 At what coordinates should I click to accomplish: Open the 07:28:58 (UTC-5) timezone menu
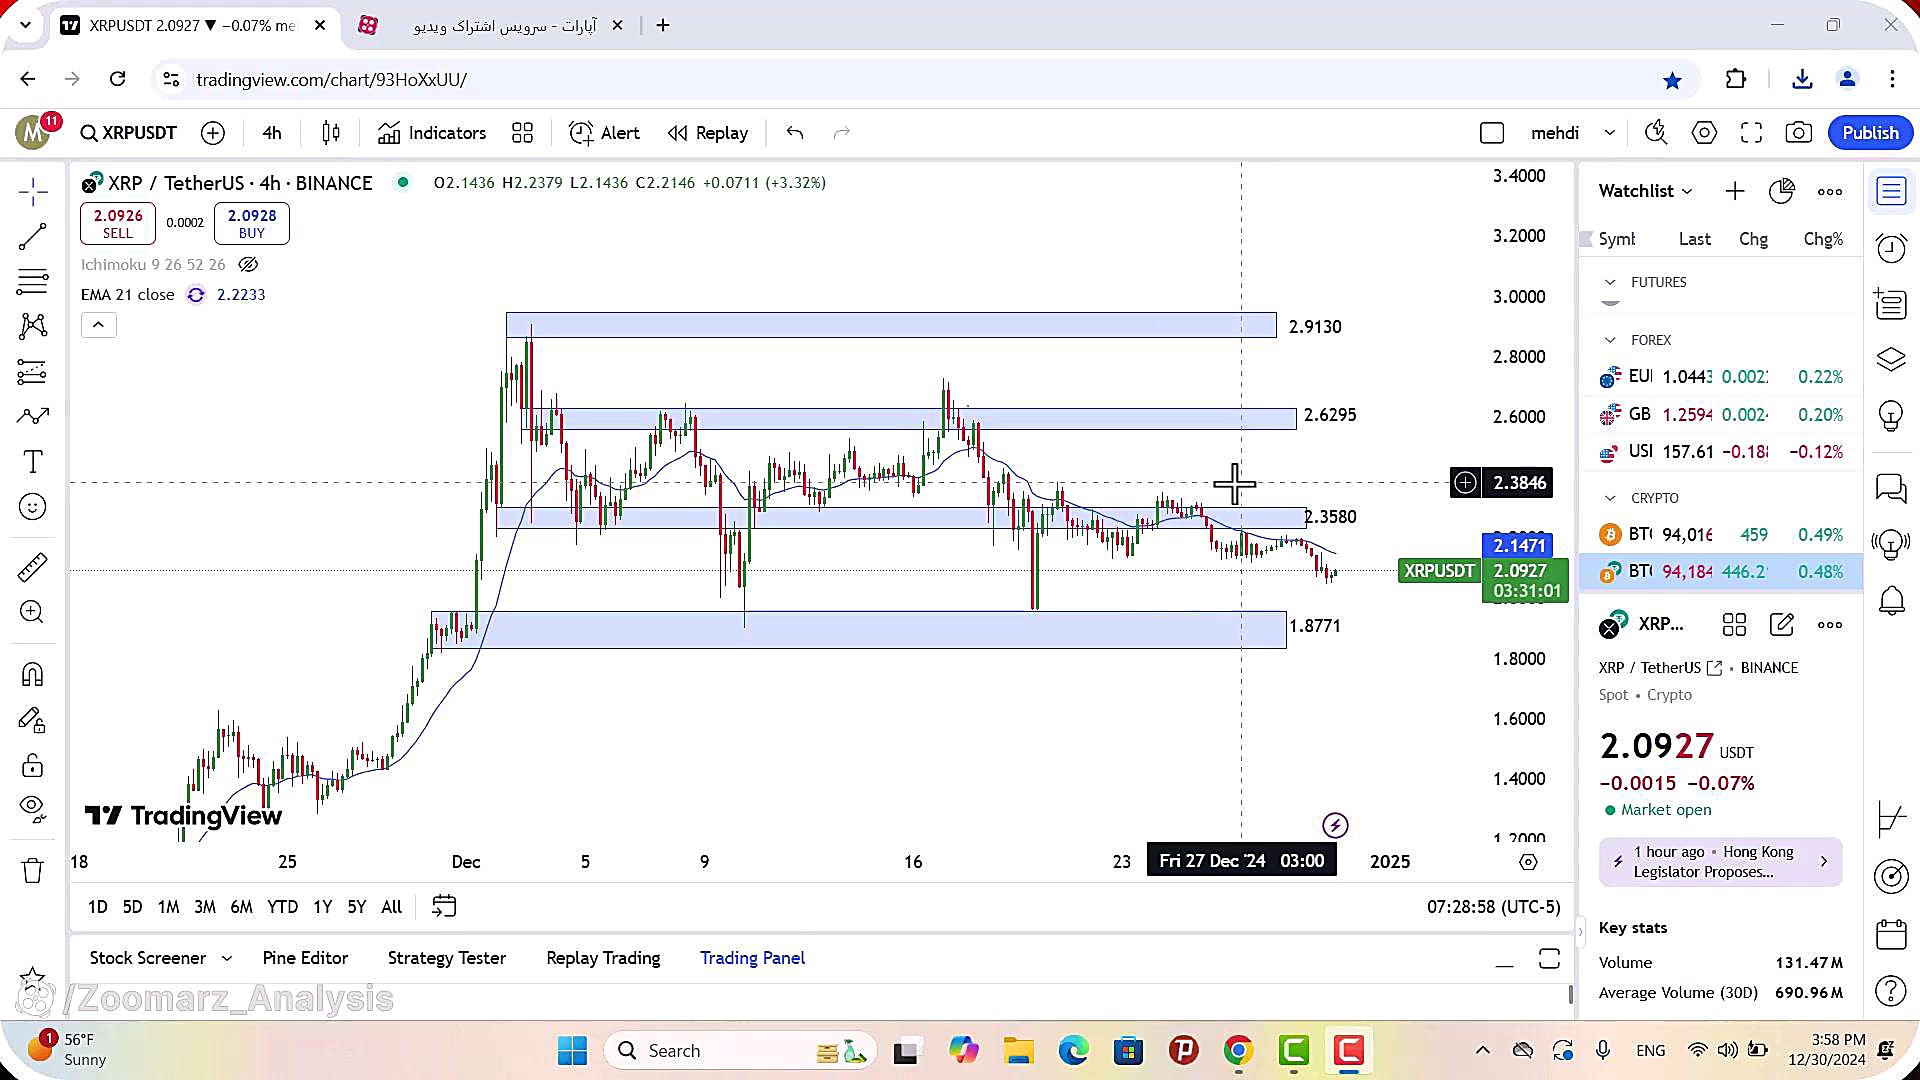pyautogui.click(x=1493, y=907)
